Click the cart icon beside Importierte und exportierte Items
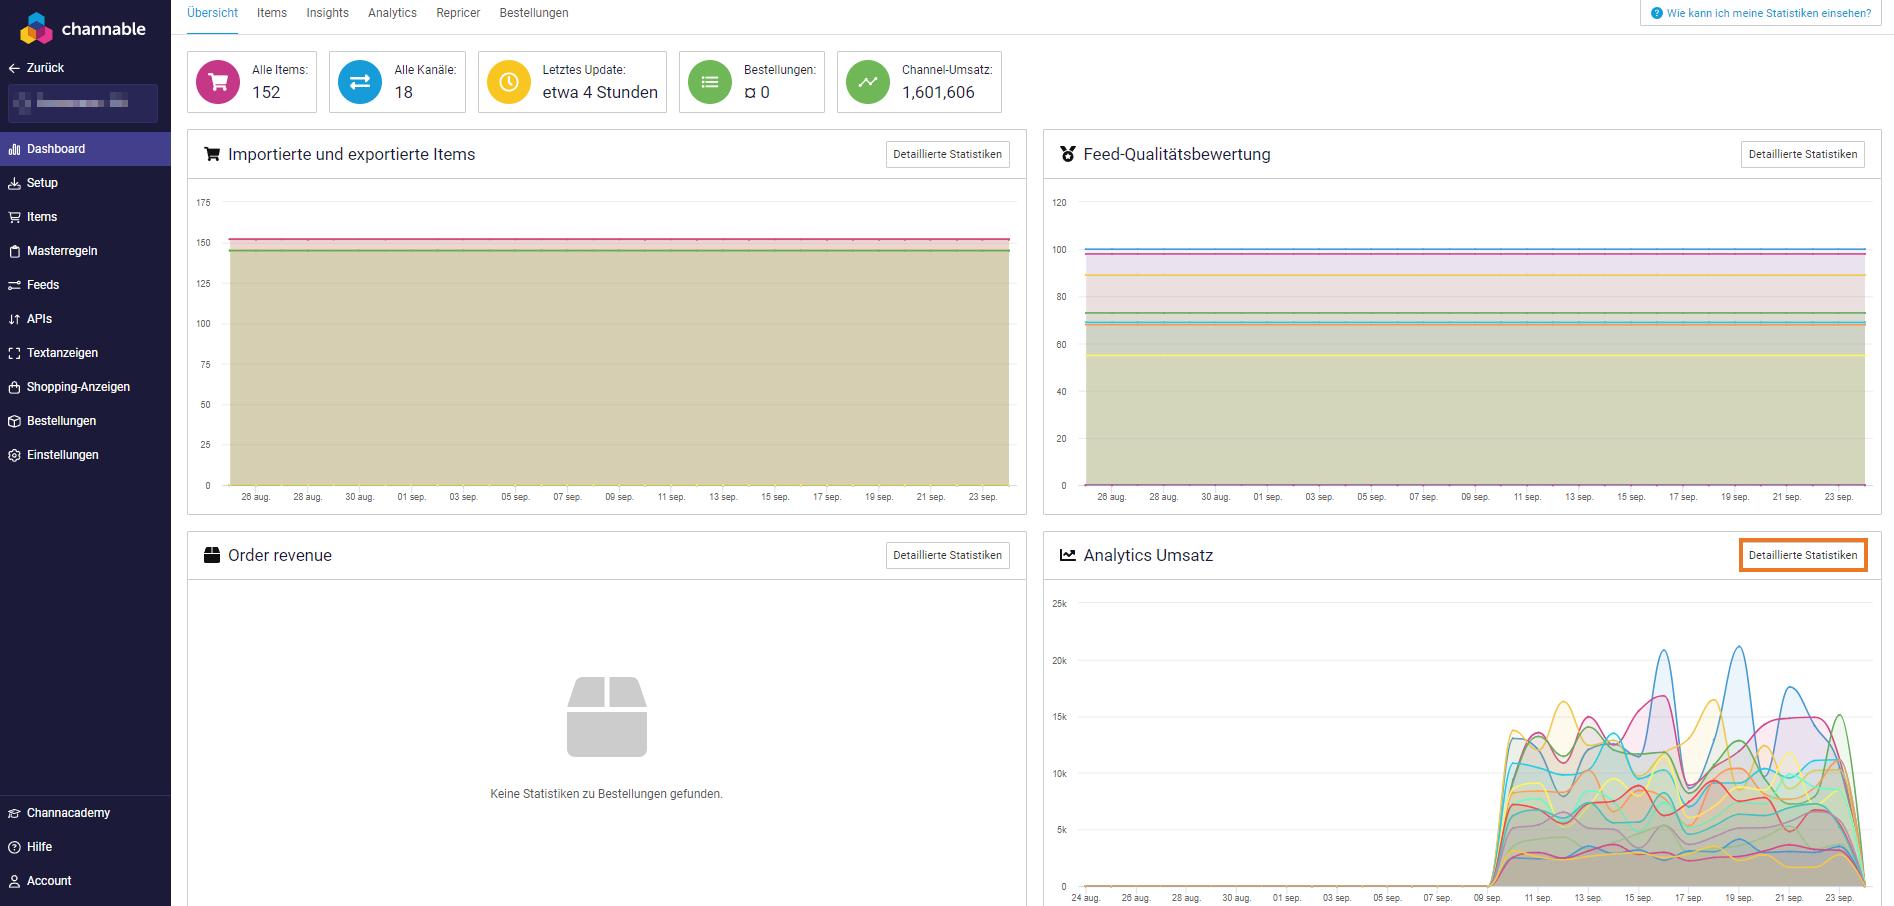This screenshot has height=906, width=1894. tap(212, 154)
